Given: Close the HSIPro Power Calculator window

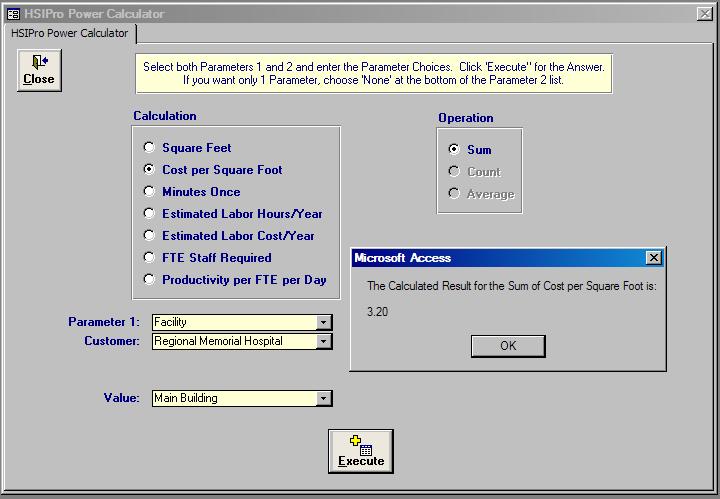Looking at the screenshot, I should 705,14.
